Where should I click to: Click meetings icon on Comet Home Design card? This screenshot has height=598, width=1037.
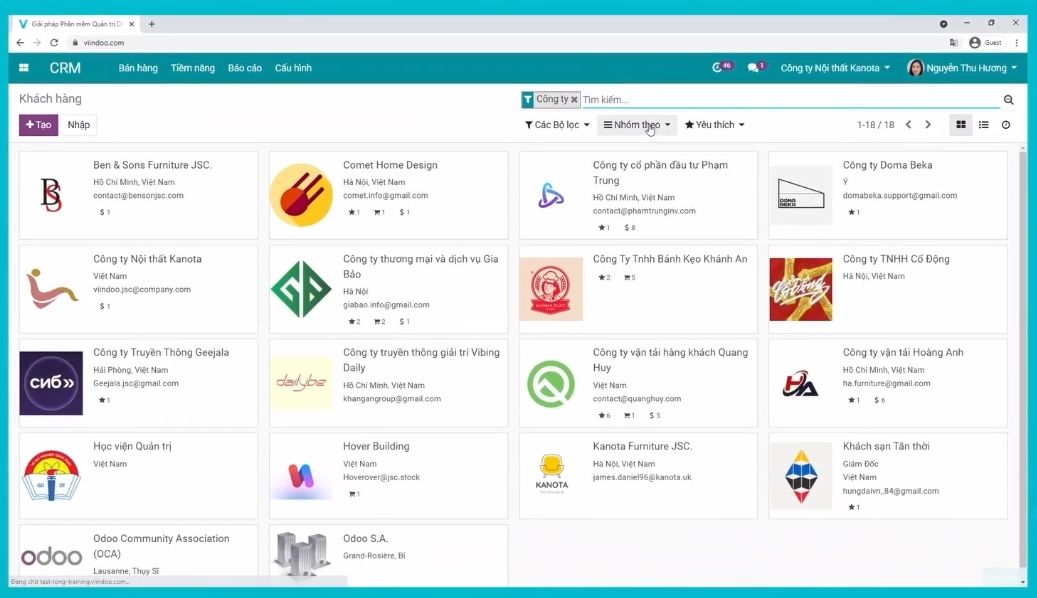[x=379, y=212]
